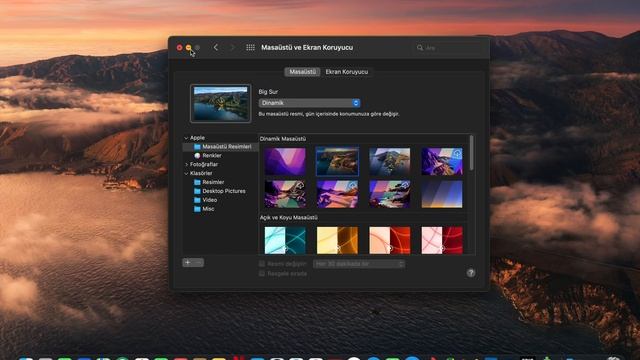Choose the yellow-orange light and dark wallpaper

pos(337,240)
